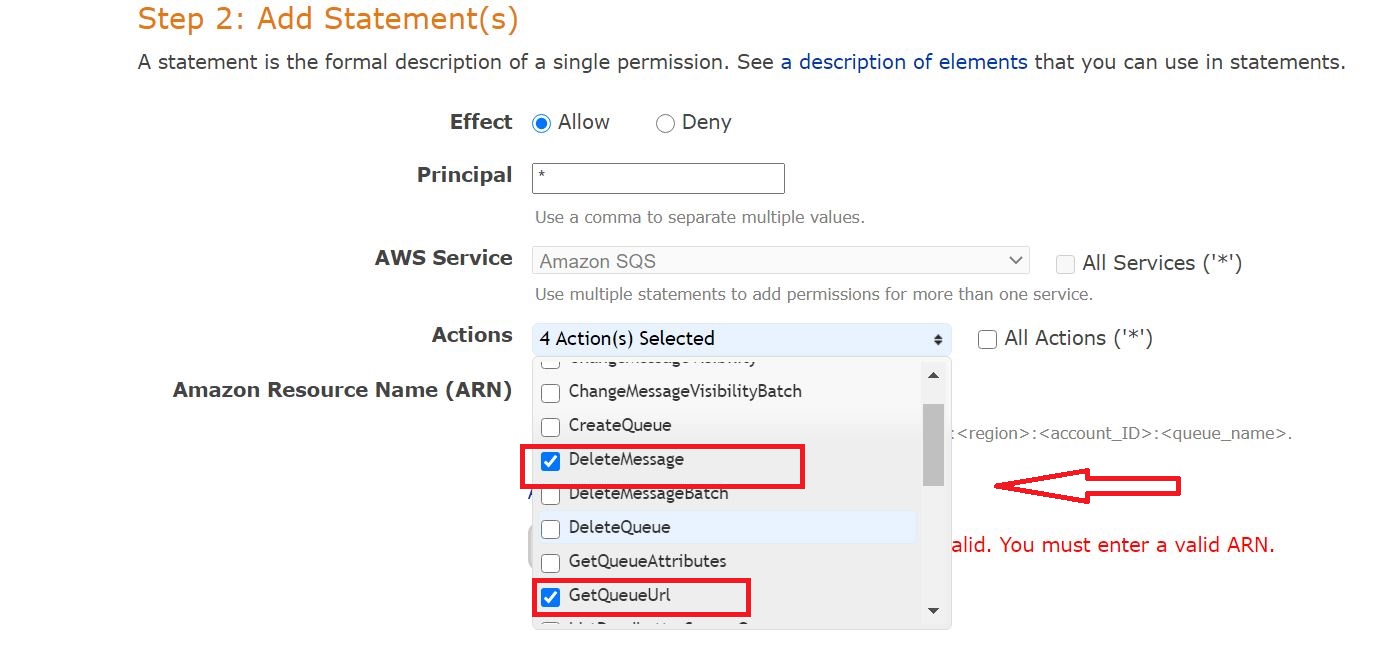This screenshot has height=650, width=1384.
Task: Tick the CreateQueue action checkbox
Action: 550,427
